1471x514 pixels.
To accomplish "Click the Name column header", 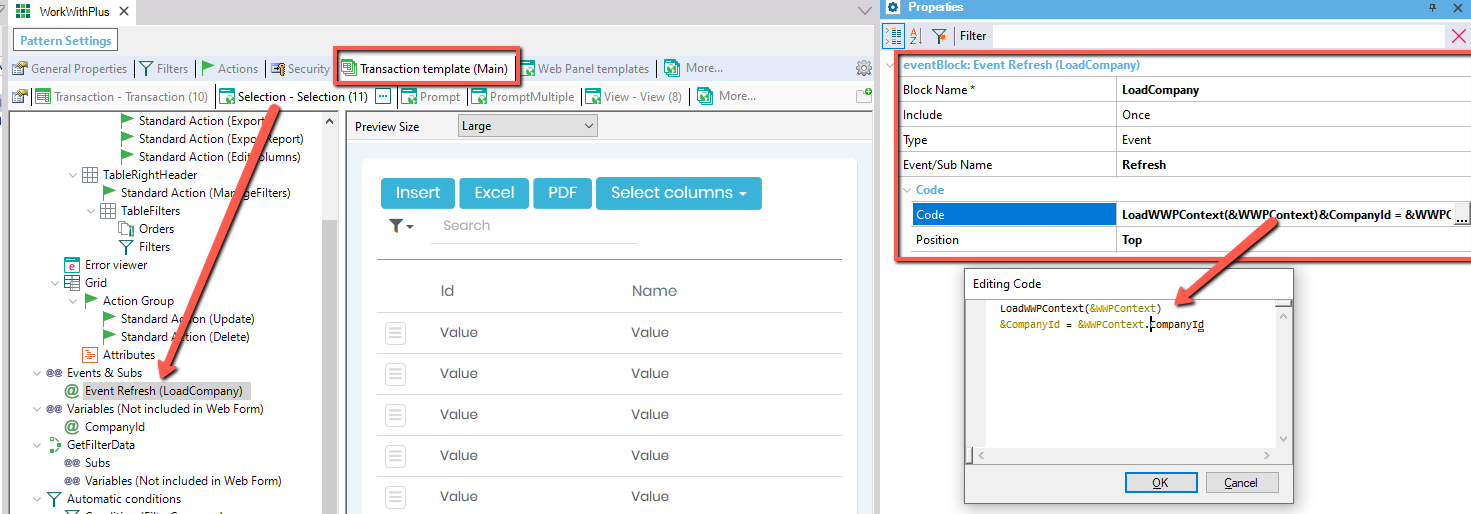I will tap(654, 291).
